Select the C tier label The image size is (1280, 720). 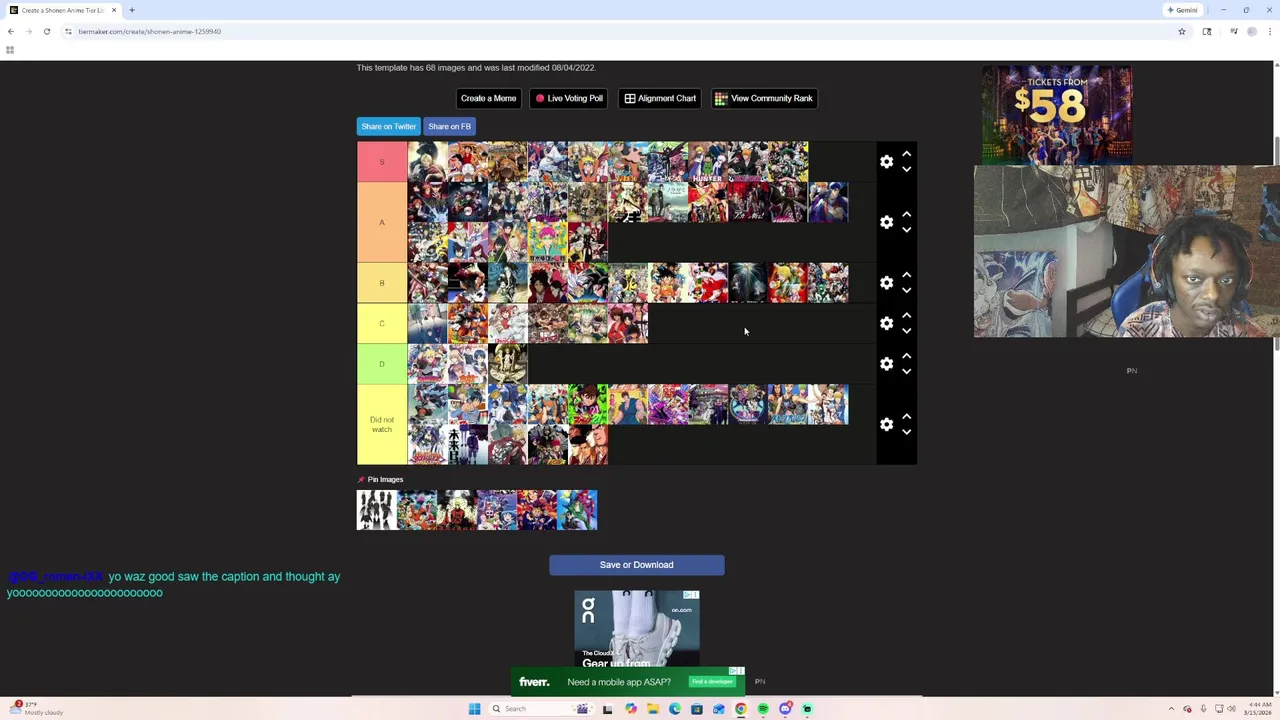pos(382,323)
